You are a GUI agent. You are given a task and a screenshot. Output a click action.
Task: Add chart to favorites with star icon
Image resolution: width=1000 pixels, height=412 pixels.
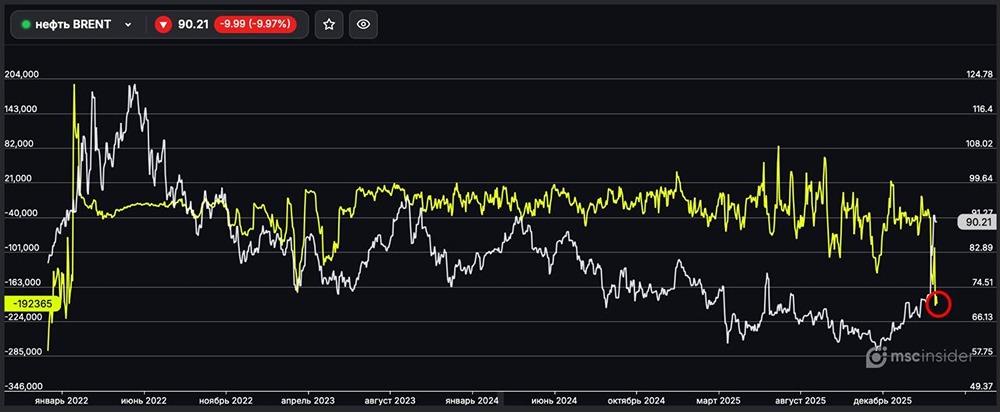point(329,24)
